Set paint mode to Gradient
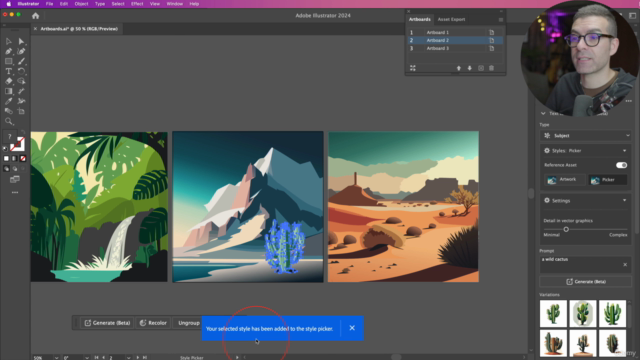Viewport: 640px width, 360px height. pos(15,158)
